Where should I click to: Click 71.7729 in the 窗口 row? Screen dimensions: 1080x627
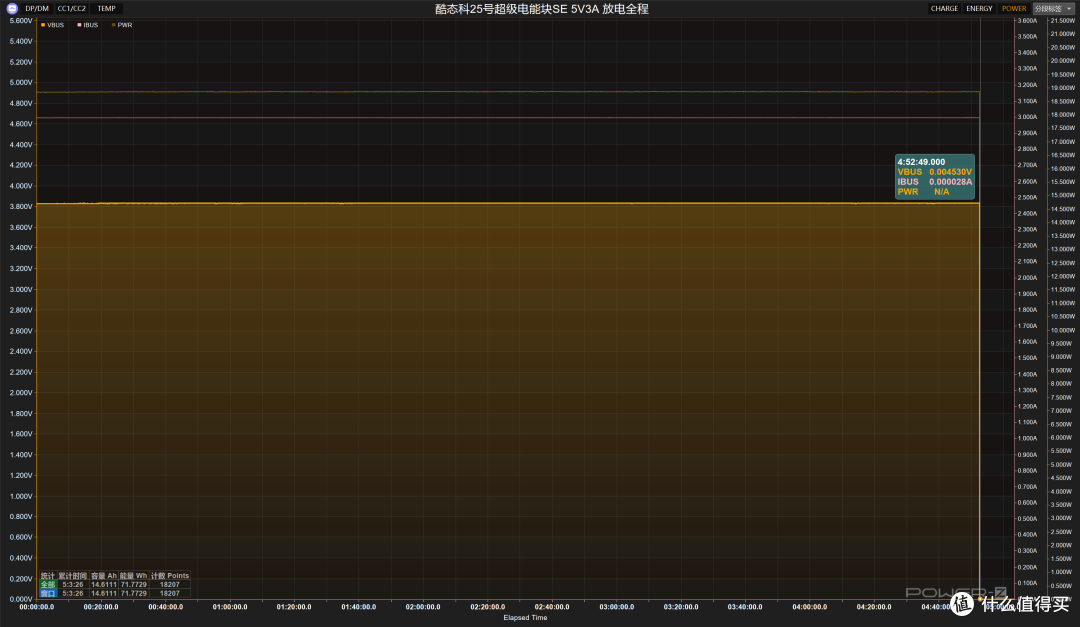(x=133, y=593)
